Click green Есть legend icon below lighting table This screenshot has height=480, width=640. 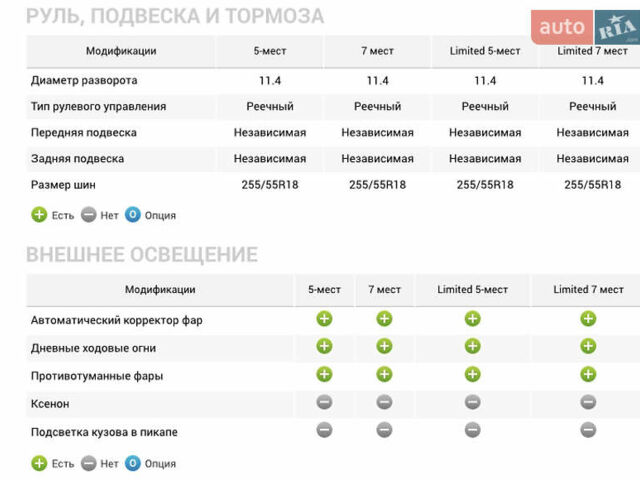point(39,463)
